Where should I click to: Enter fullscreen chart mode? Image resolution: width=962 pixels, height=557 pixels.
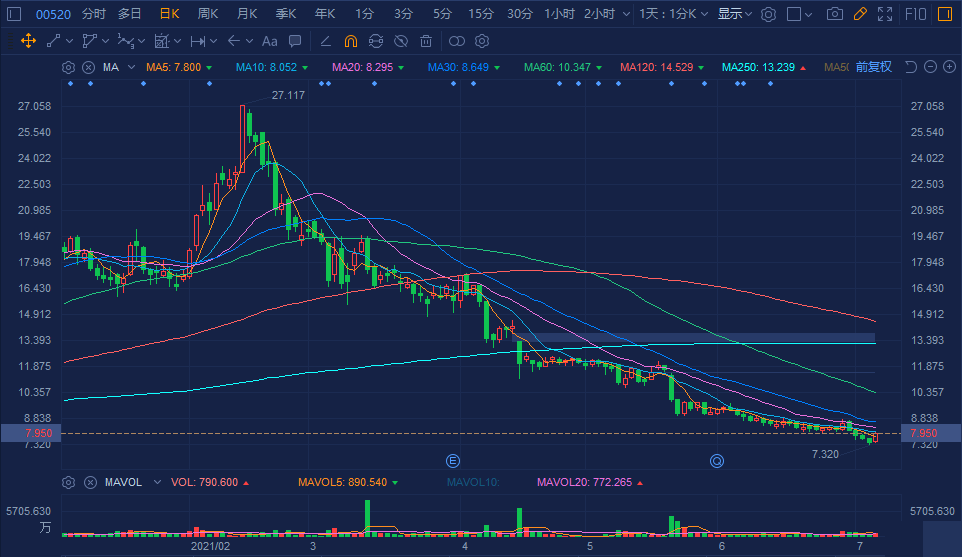click(x=885, y=13)
